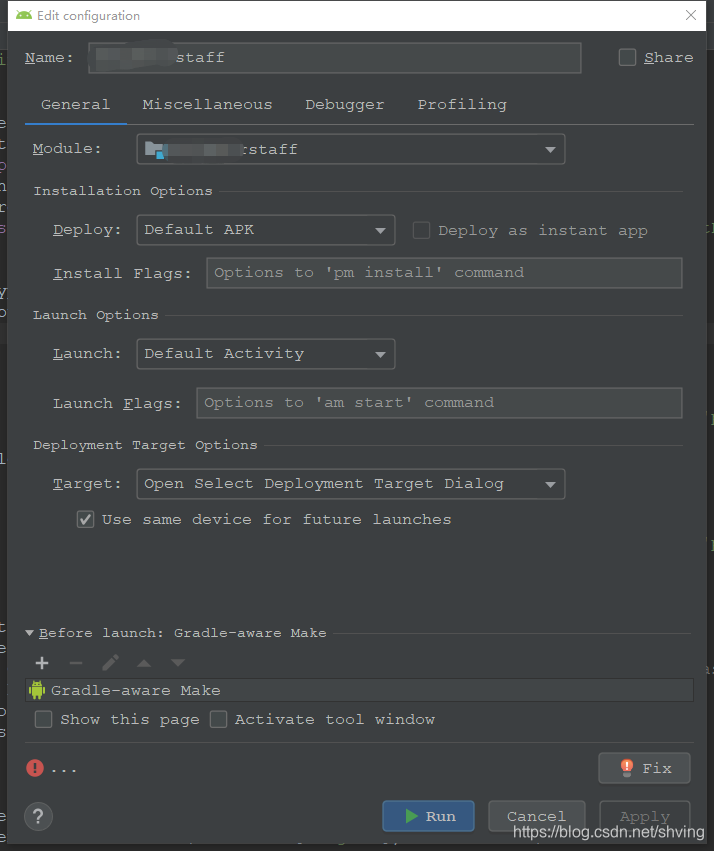Click the Remove icon under Before launch
This screenshot has height=851, width=714.
(x=76, y=662)
